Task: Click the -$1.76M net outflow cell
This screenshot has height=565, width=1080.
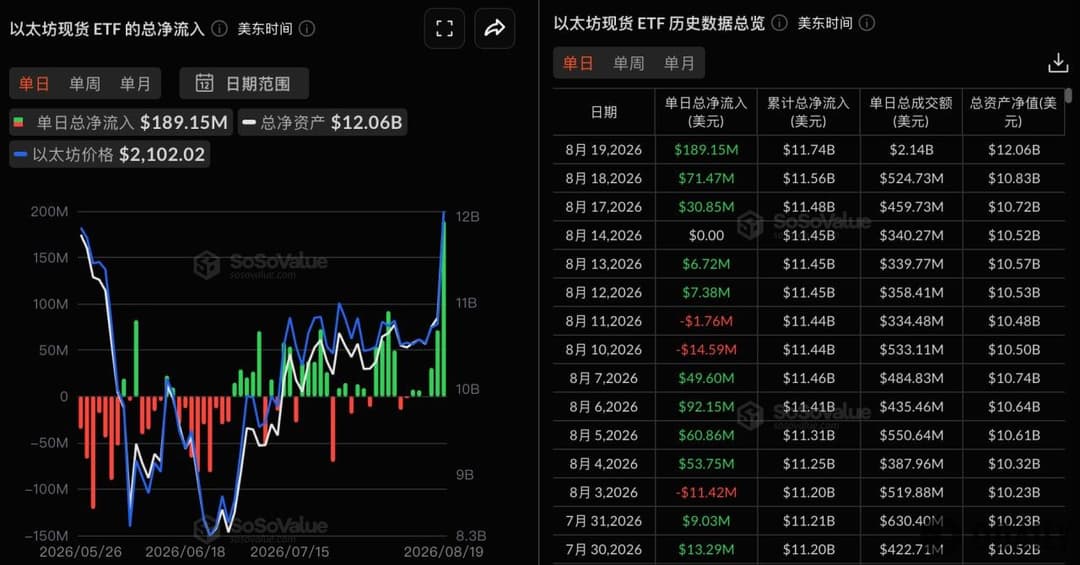Action: point(706,321)
